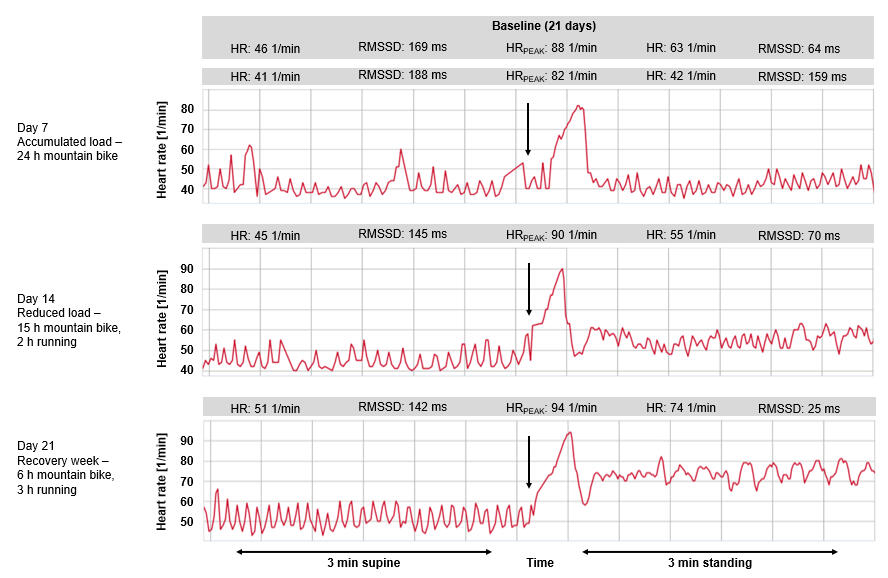Image resolution: width=888 pixels, height=578 pixels.
Task: Click the HRpeak: 82 1/min label
Action: pyautogui.click(x=551, y=76)
